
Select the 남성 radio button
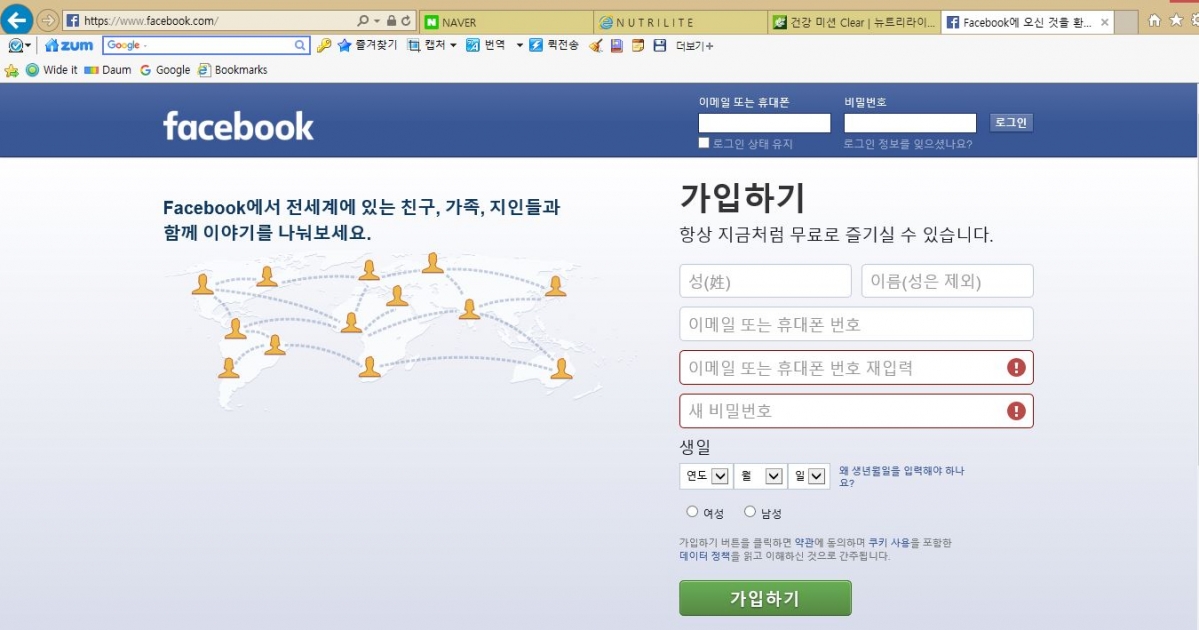point(750,511)
